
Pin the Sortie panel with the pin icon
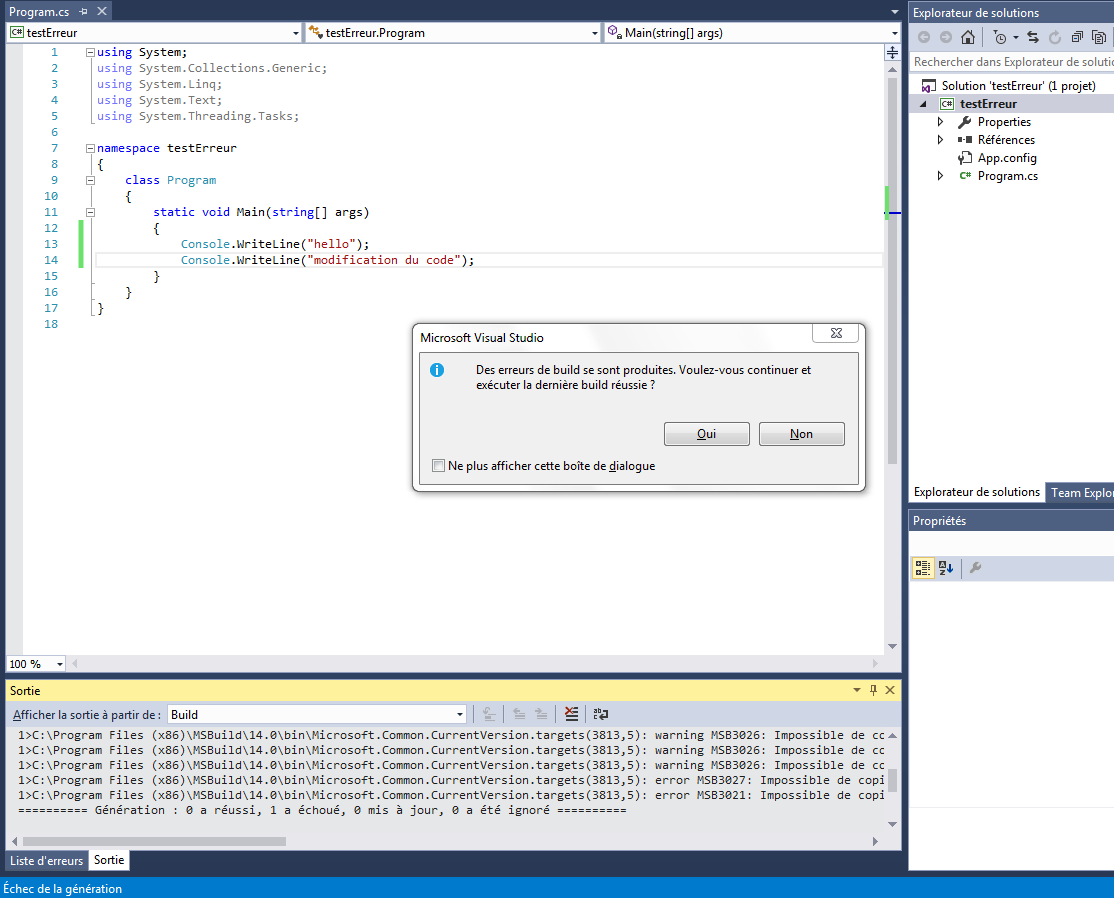coord(871,690)
